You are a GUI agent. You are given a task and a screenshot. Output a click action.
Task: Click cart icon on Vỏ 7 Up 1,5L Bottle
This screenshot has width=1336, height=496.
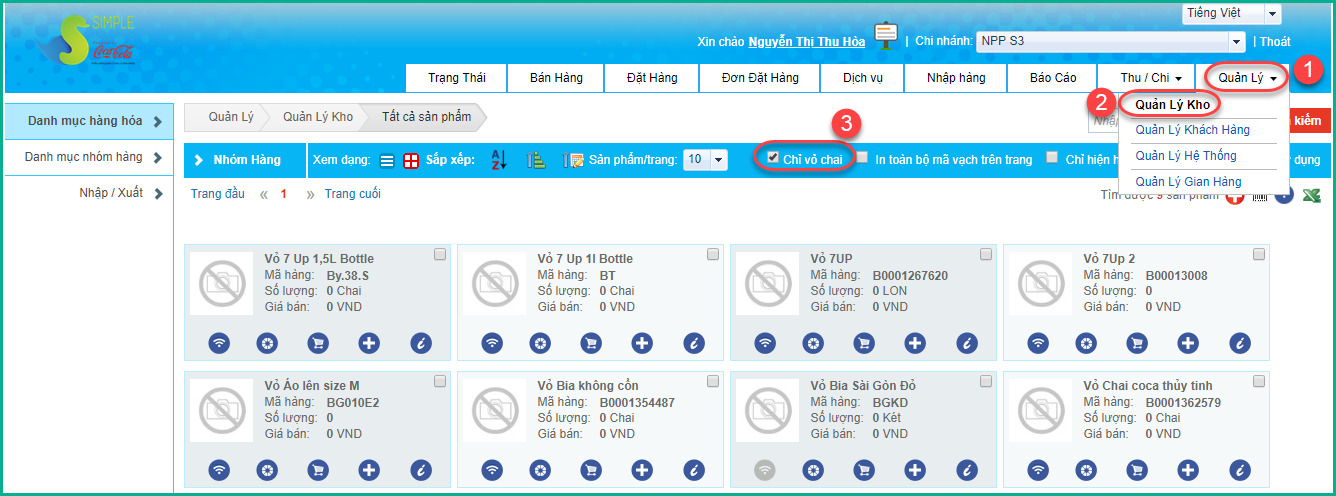(317, 343)
